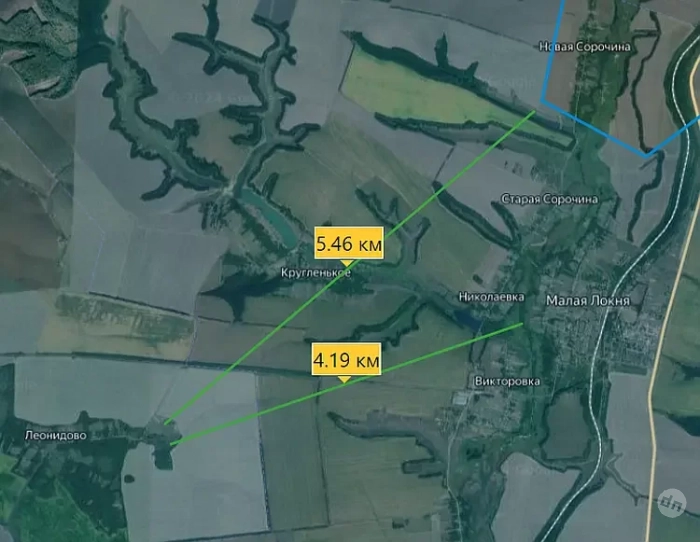Viewport: 700px width, 542px height.
Task: Click the pointer arrow under 4.19 км label
Action: click(x=344, y=379)
